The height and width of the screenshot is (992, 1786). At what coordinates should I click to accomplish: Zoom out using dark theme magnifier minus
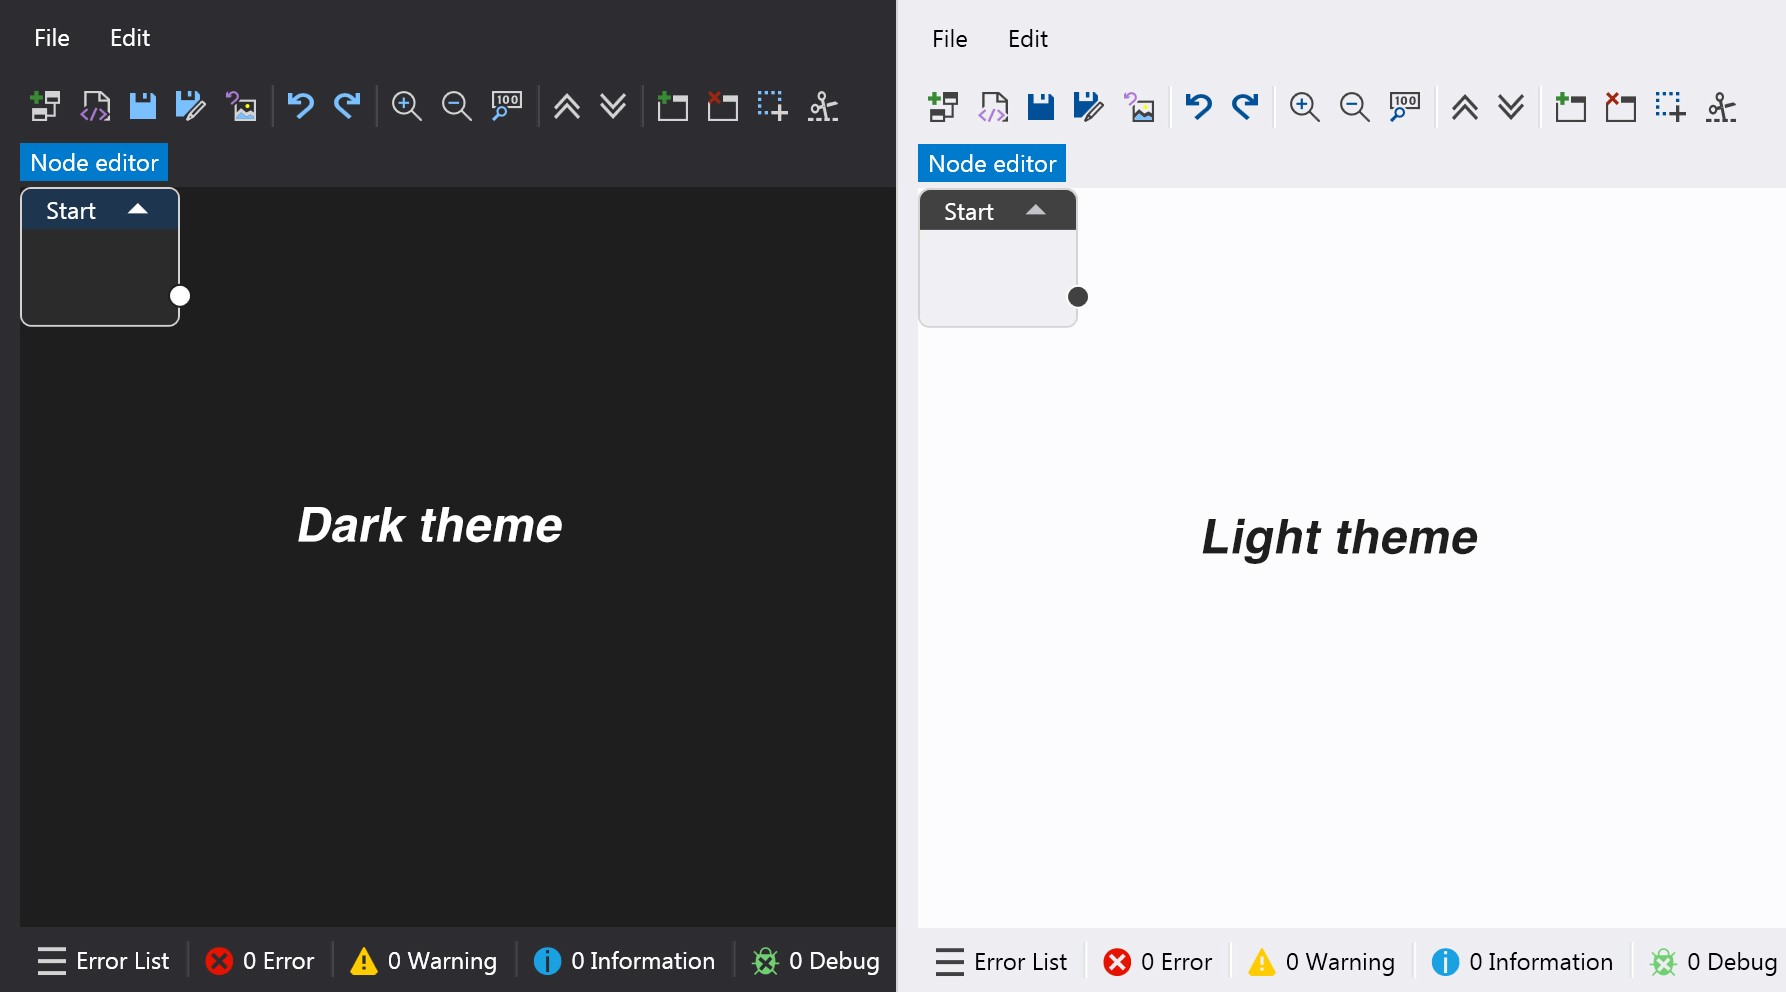tap(456, 106)
